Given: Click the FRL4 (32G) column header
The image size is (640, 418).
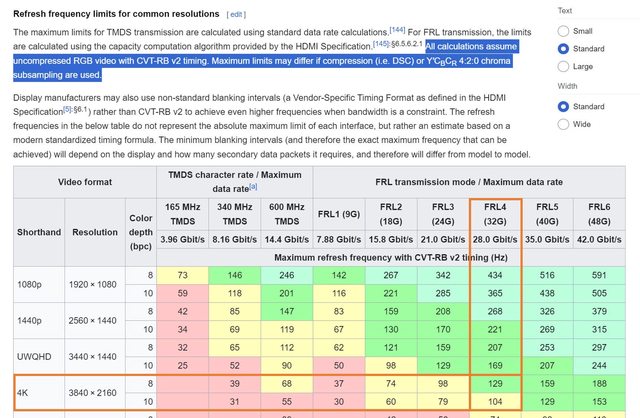Looking at the screenshot, I should coord(494,212).
